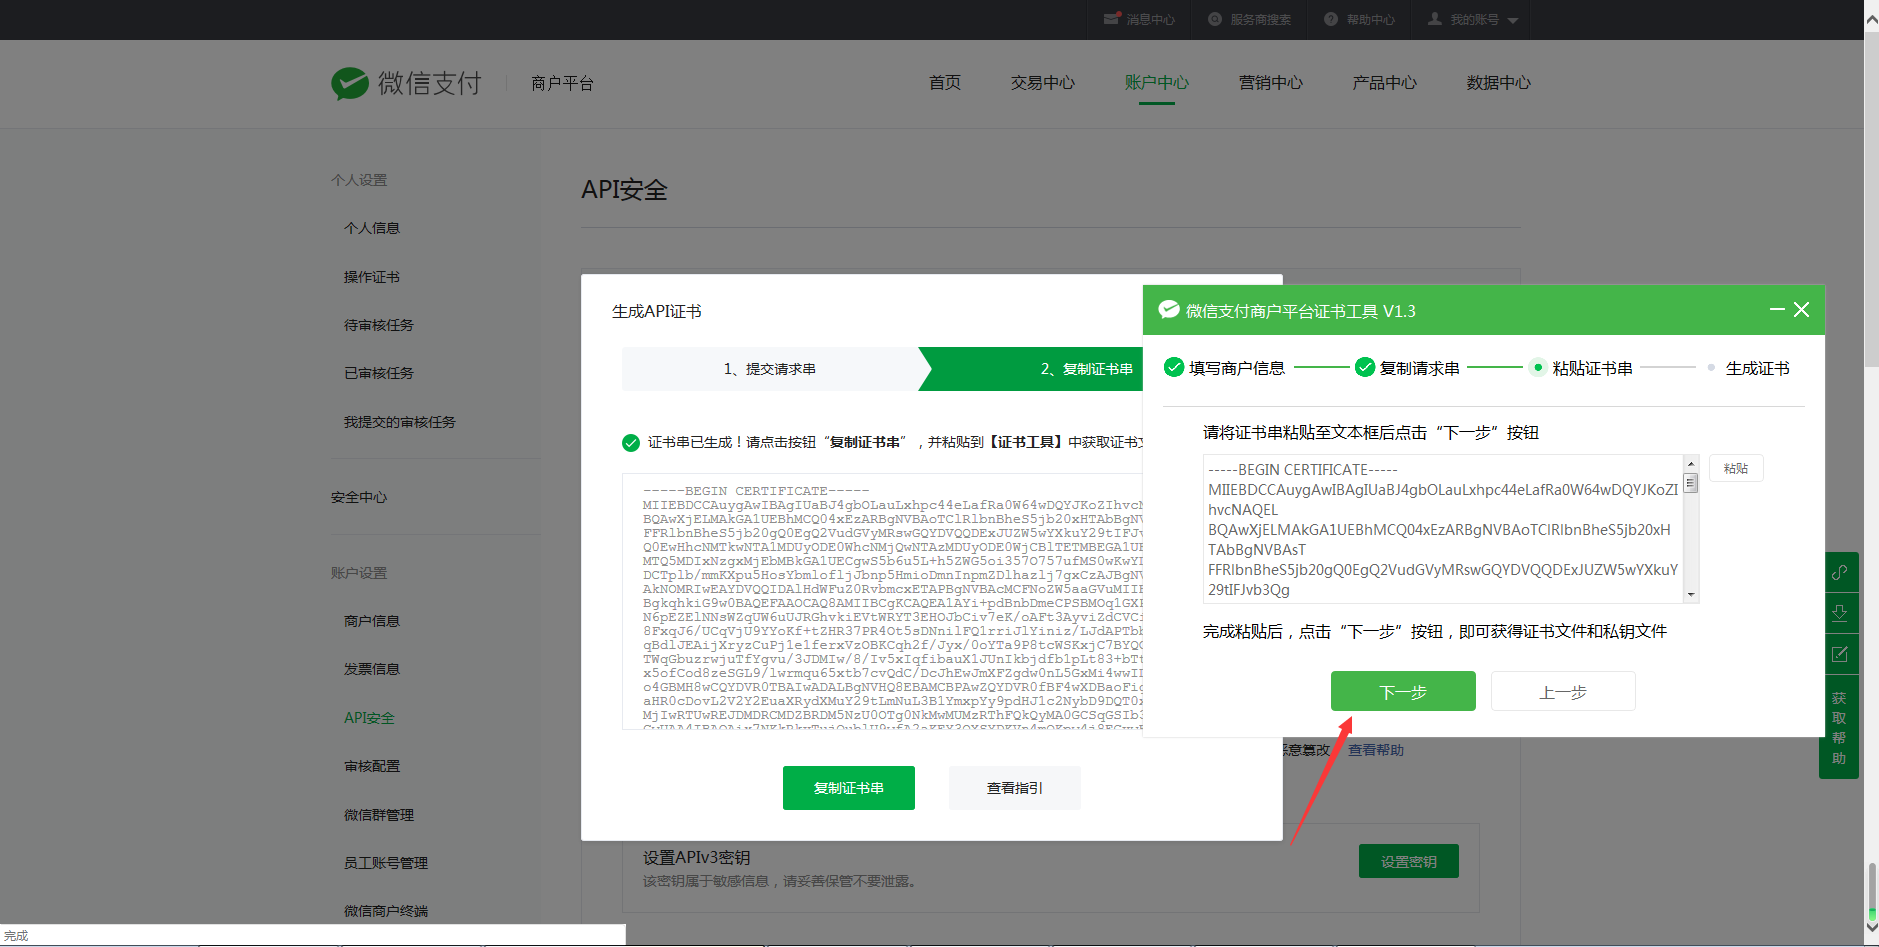Open 个人信息 in the left sidebar
The height and width of the screenshot is (947, 1879).
[x=372, y=228]
